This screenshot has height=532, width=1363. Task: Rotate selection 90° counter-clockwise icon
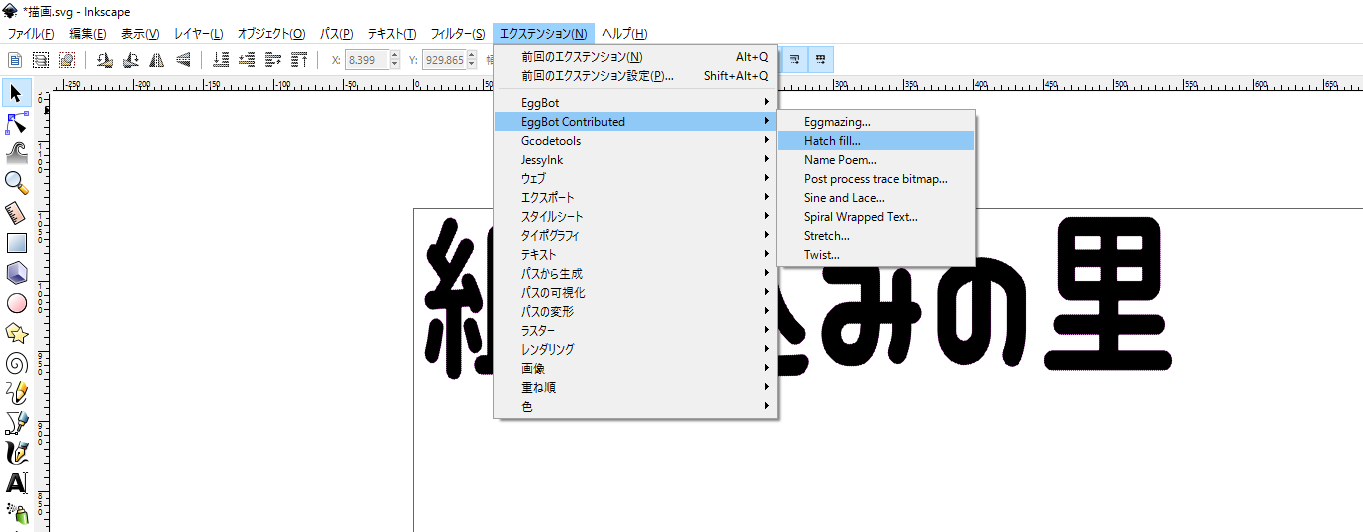(x=104, y=60)
